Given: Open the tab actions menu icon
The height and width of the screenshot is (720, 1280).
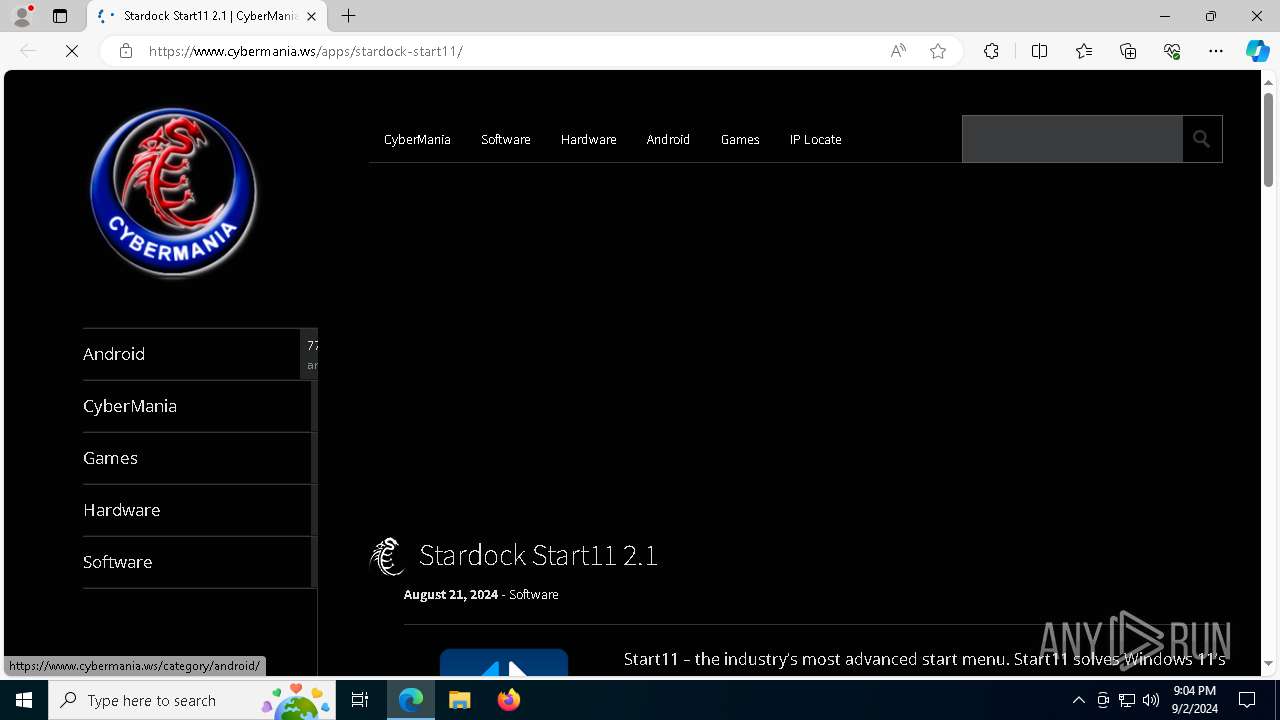Looking at the screenshot, I should (x=60, y=16).
